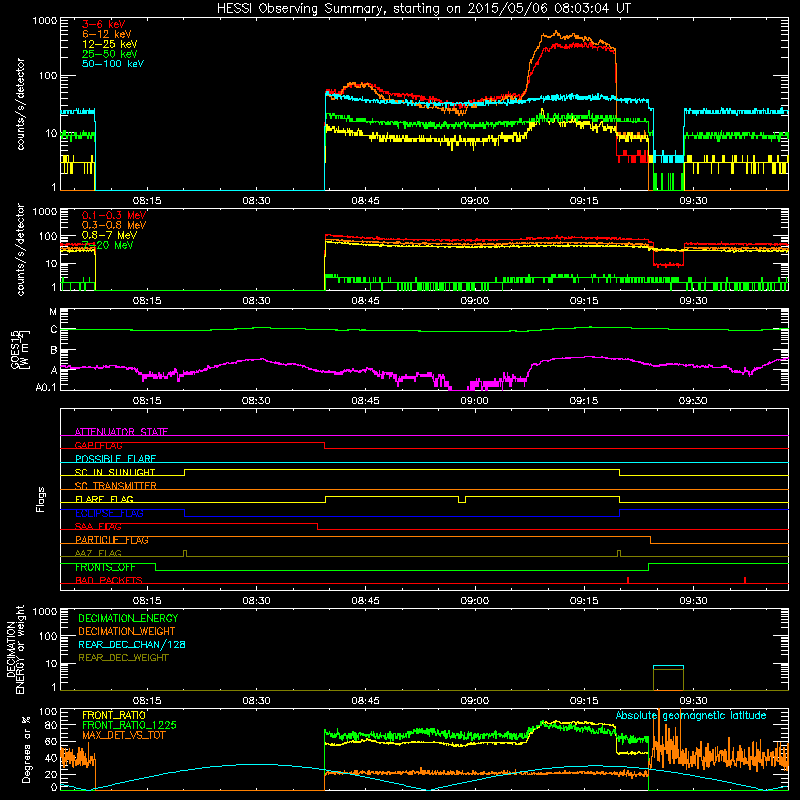Select the PARTICLE_FLAG label

112,540
